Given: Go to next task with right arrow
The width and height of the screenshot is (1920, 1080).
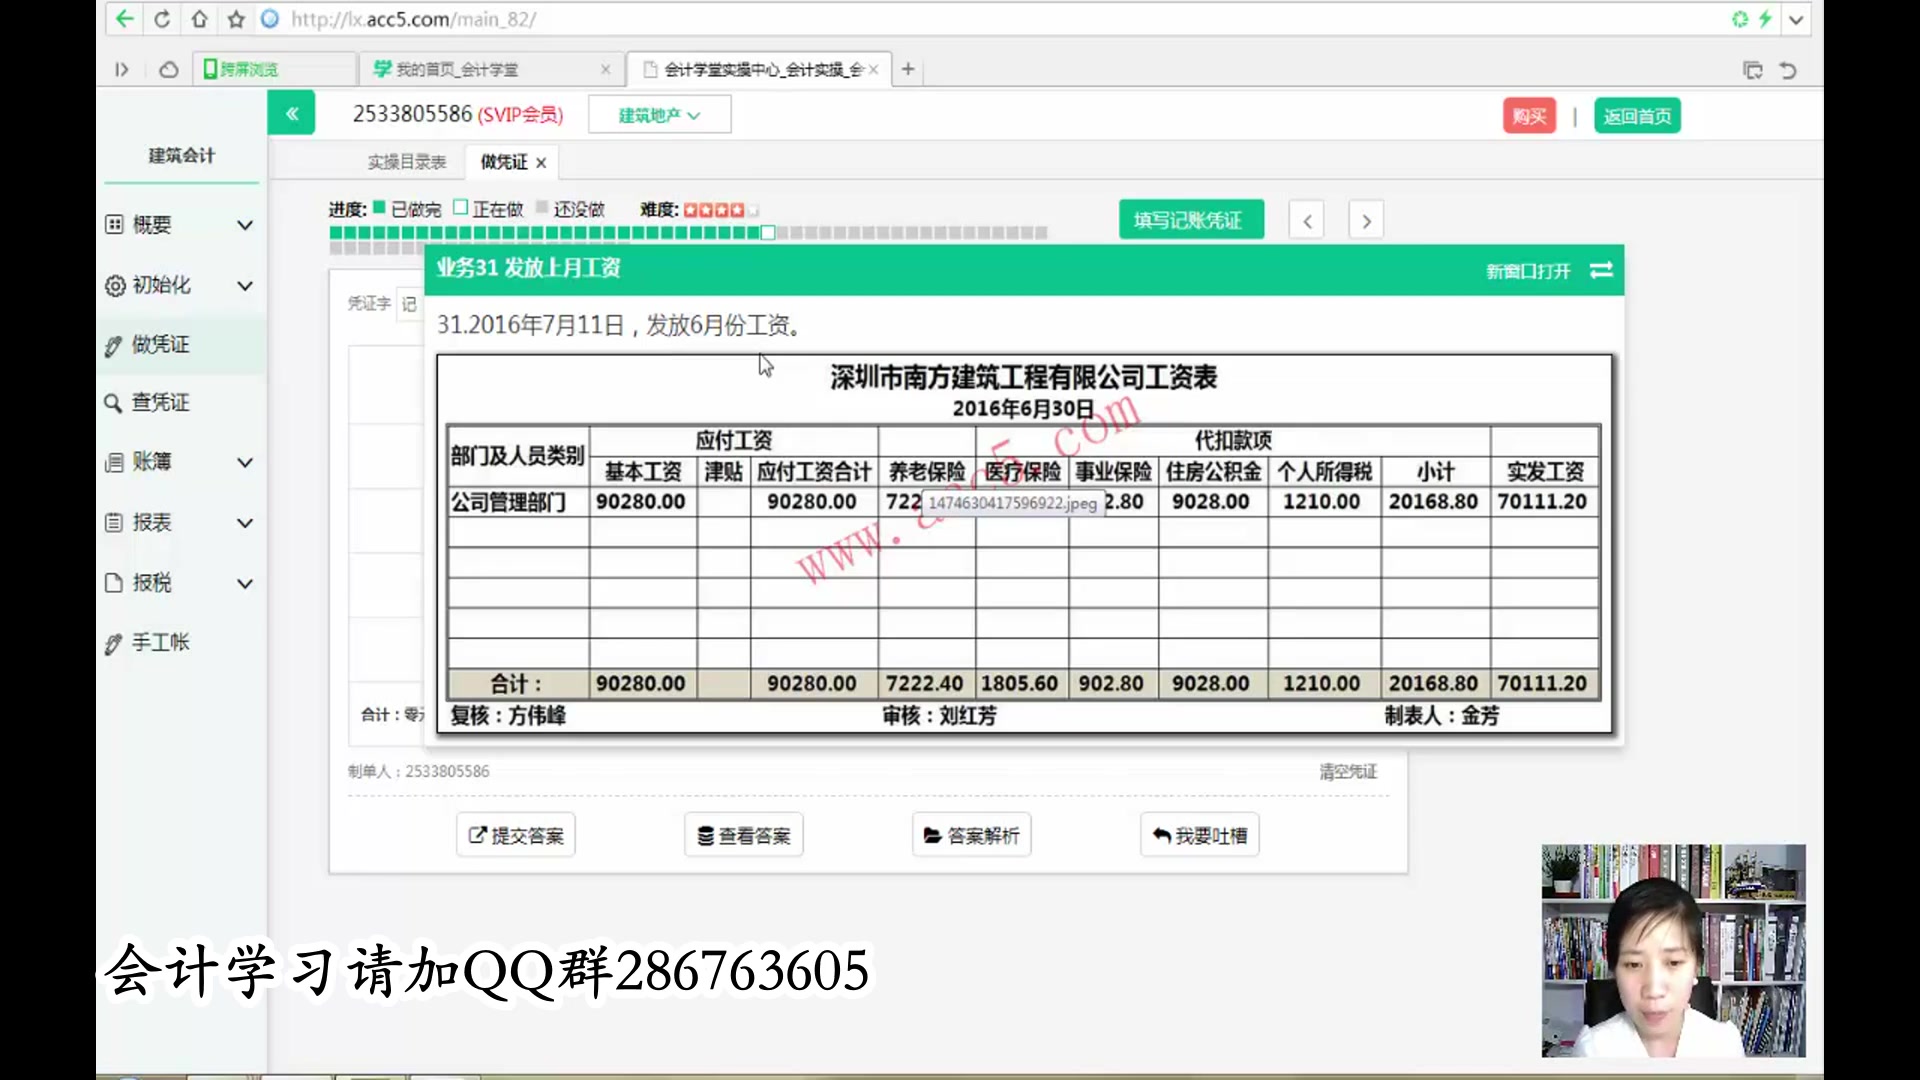Looking at the screenshot, I should pos(1366,221).
